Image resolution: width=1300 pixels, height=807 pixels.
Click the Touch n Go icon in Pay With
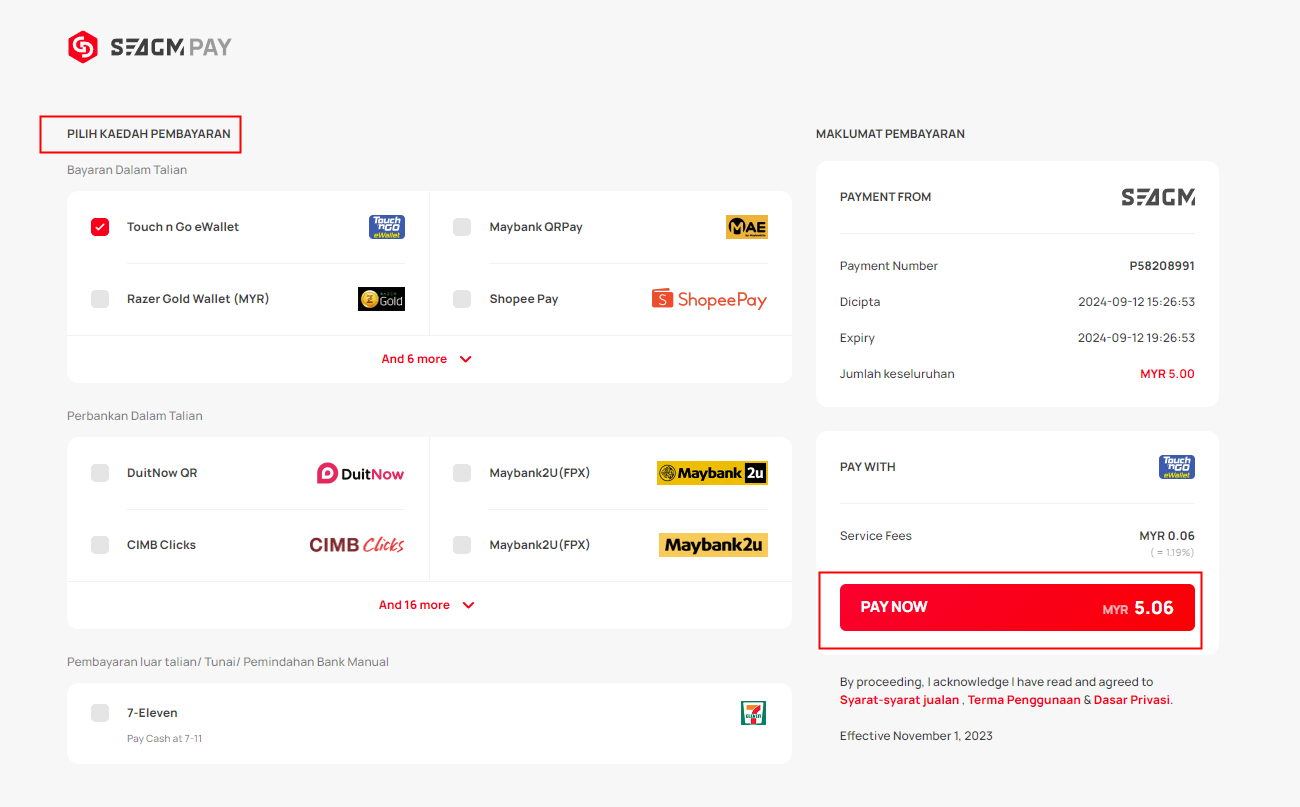tap(1177, 467)
